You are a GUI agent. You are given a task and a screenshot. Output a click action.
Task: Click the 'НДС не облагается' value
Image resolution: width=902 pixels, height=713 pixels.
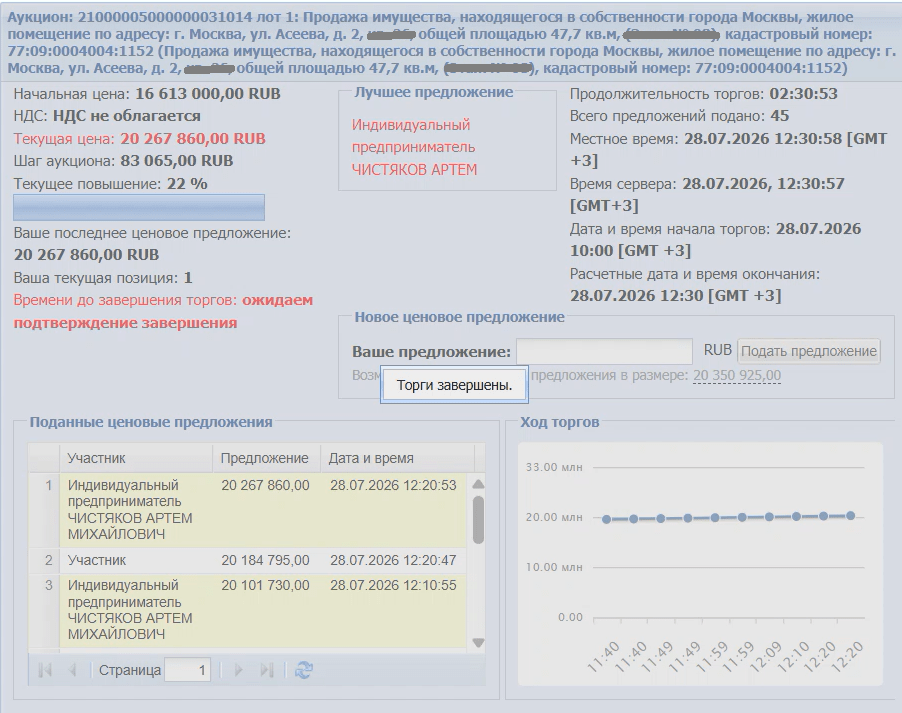click(127, 116)
